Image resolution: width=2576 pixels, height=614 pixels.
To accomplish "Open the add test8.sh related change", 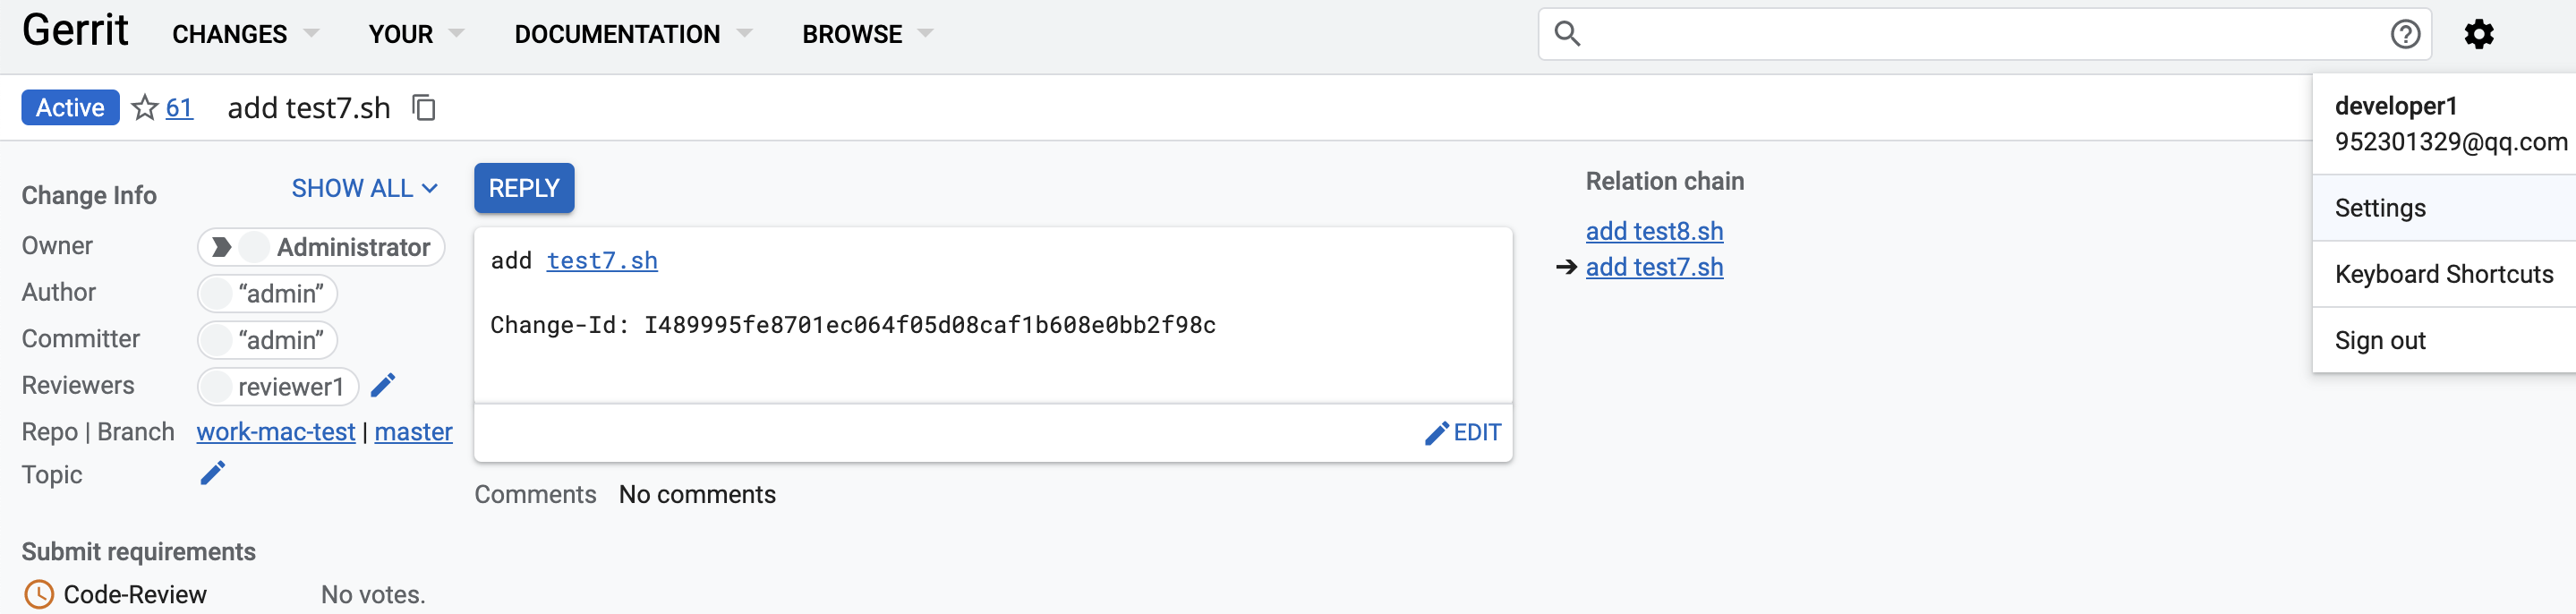I will 1654,232.
